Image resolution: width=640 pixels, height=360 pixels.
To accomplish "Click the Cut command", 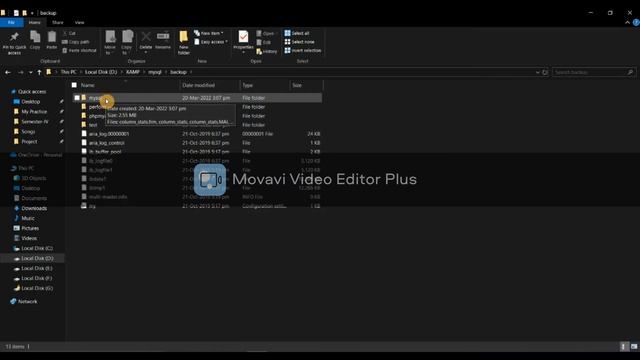I will coord(69,33).
